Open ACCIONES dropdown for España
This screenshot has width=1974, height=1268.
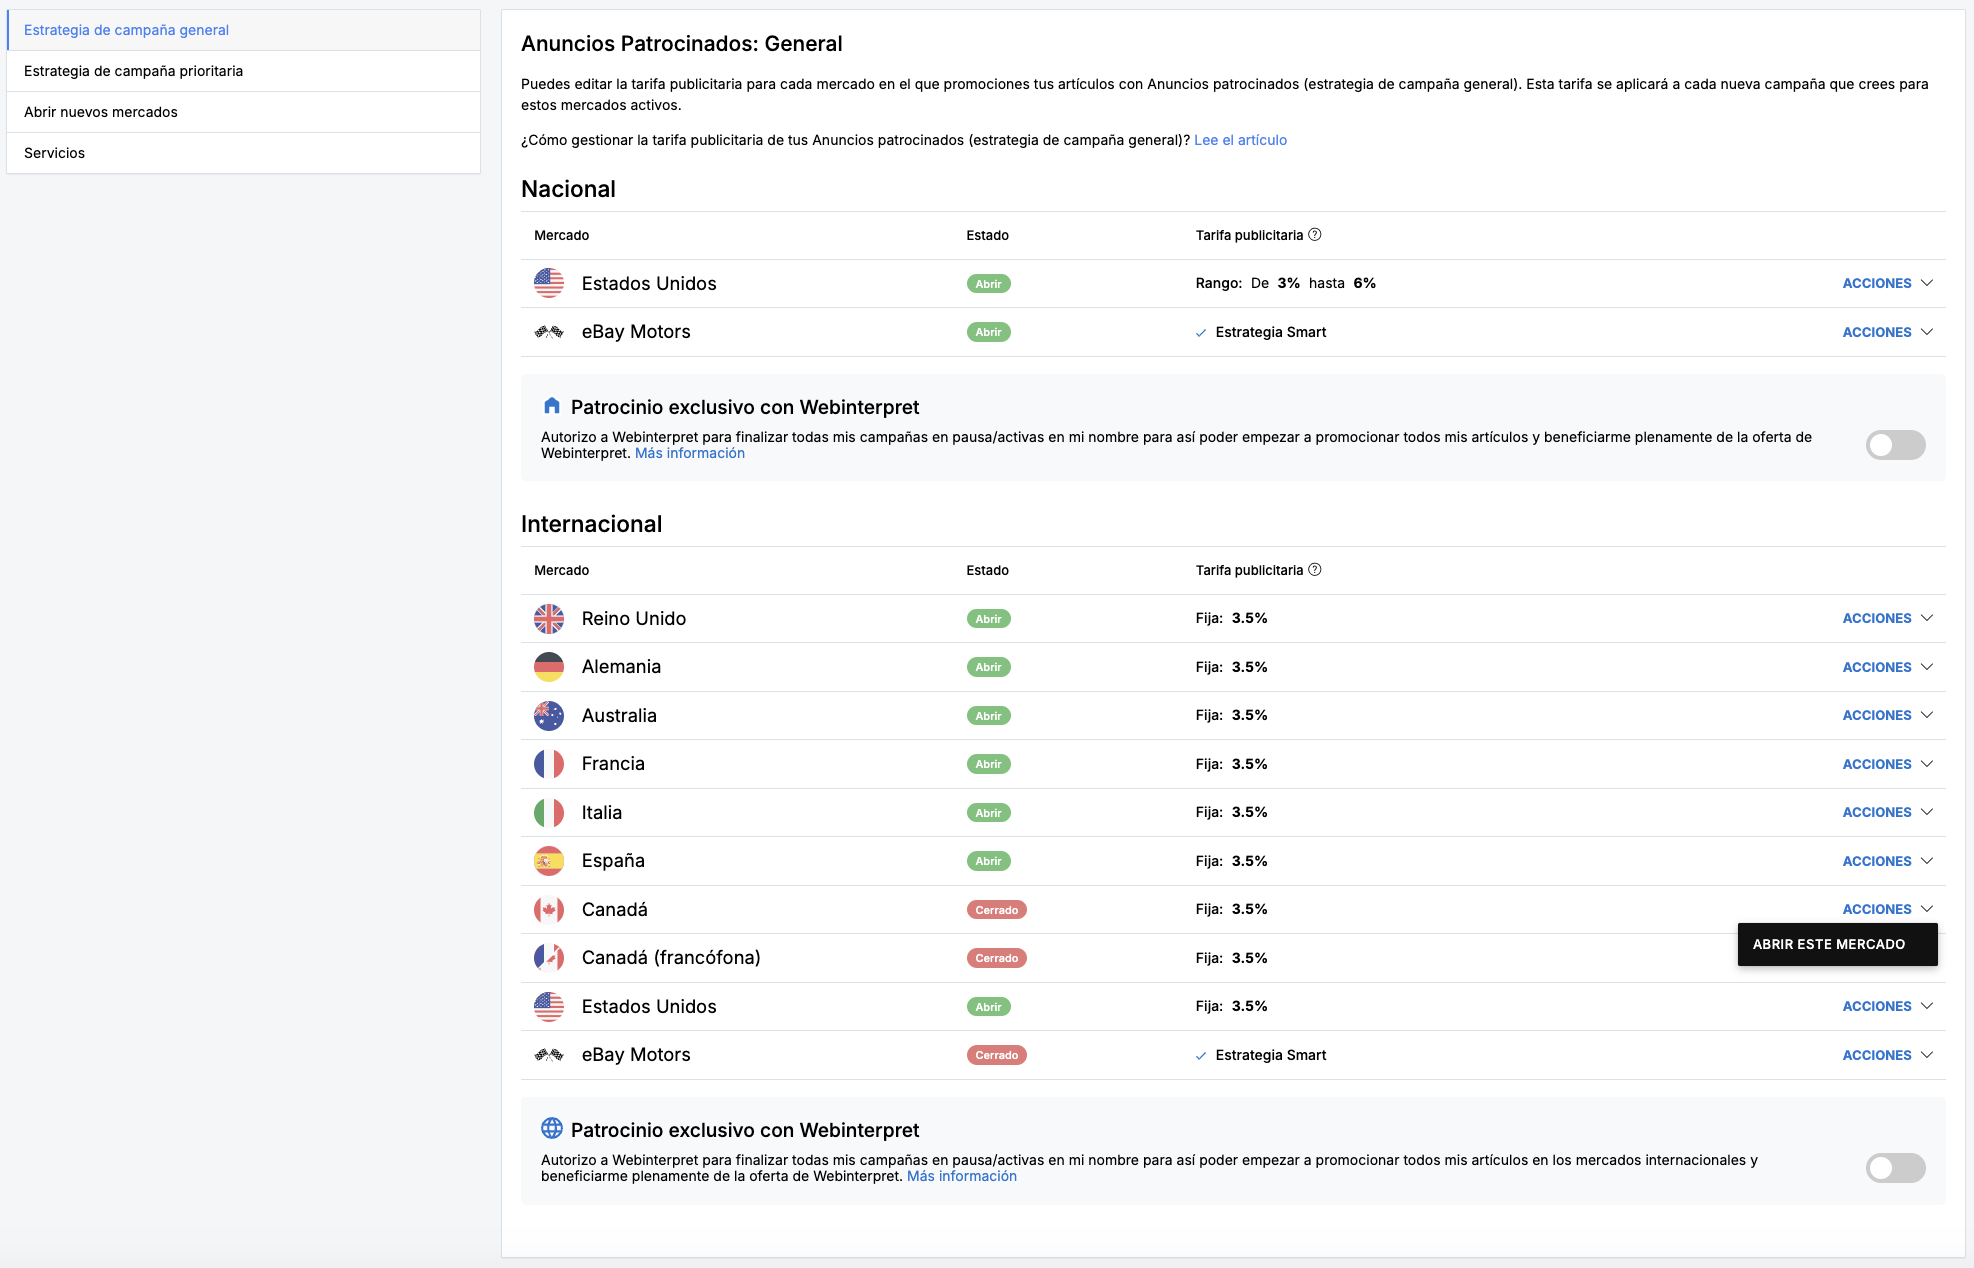click(1887, 861)
